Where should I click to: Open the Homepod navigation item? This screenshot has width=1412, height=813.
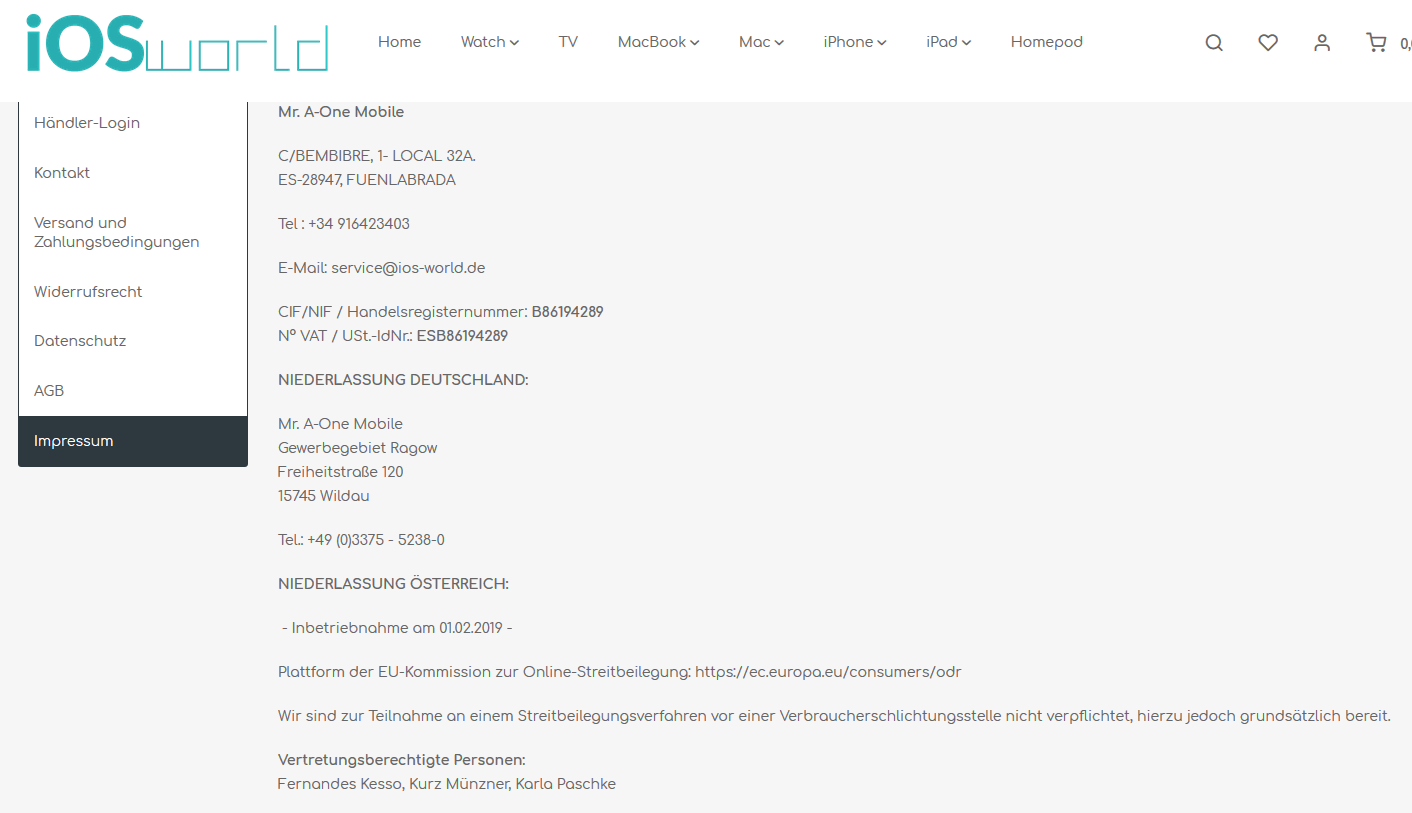(x=1046, y=42)
